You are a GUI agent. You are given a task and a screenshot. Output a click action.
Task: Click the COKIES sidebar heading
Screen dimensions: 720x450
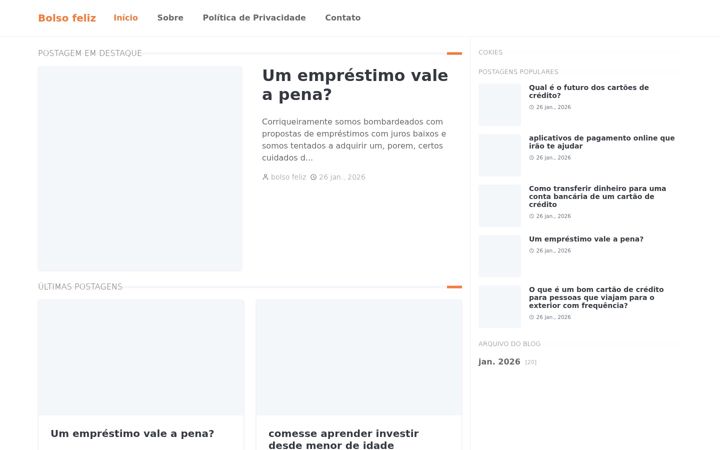click(x=490, y=52)
